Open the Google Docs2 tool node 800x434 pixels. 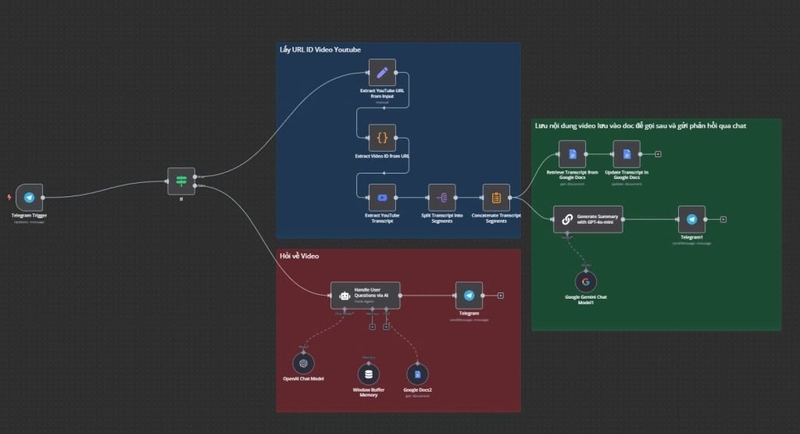(x=417, y=374)
